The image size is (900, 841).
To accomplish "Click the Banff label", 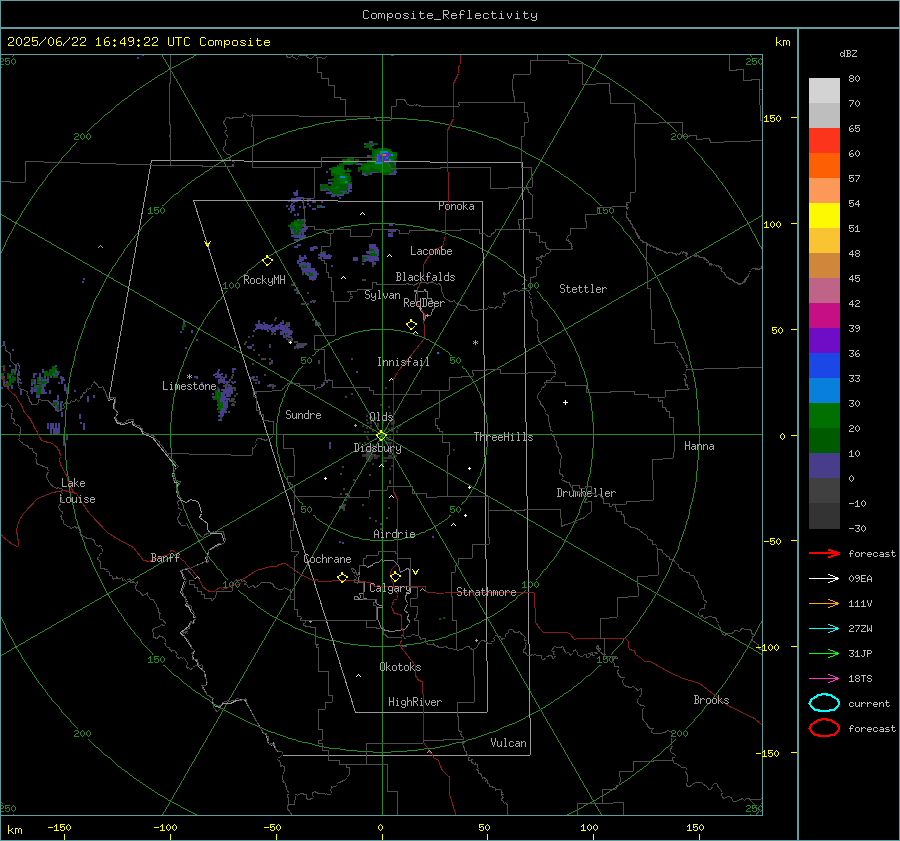I will [x=165, y=557].
